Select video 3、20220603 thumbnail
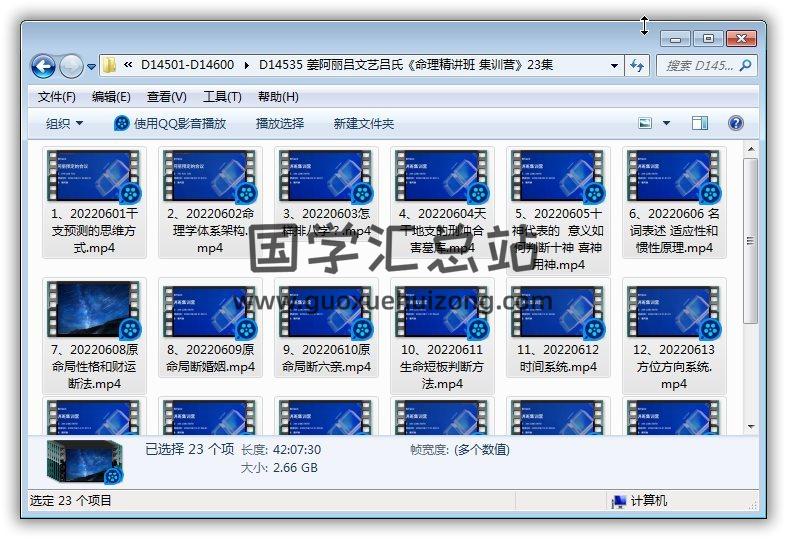Image resolution: width=787 pixels, height=539 pixels. pos(326,176)
